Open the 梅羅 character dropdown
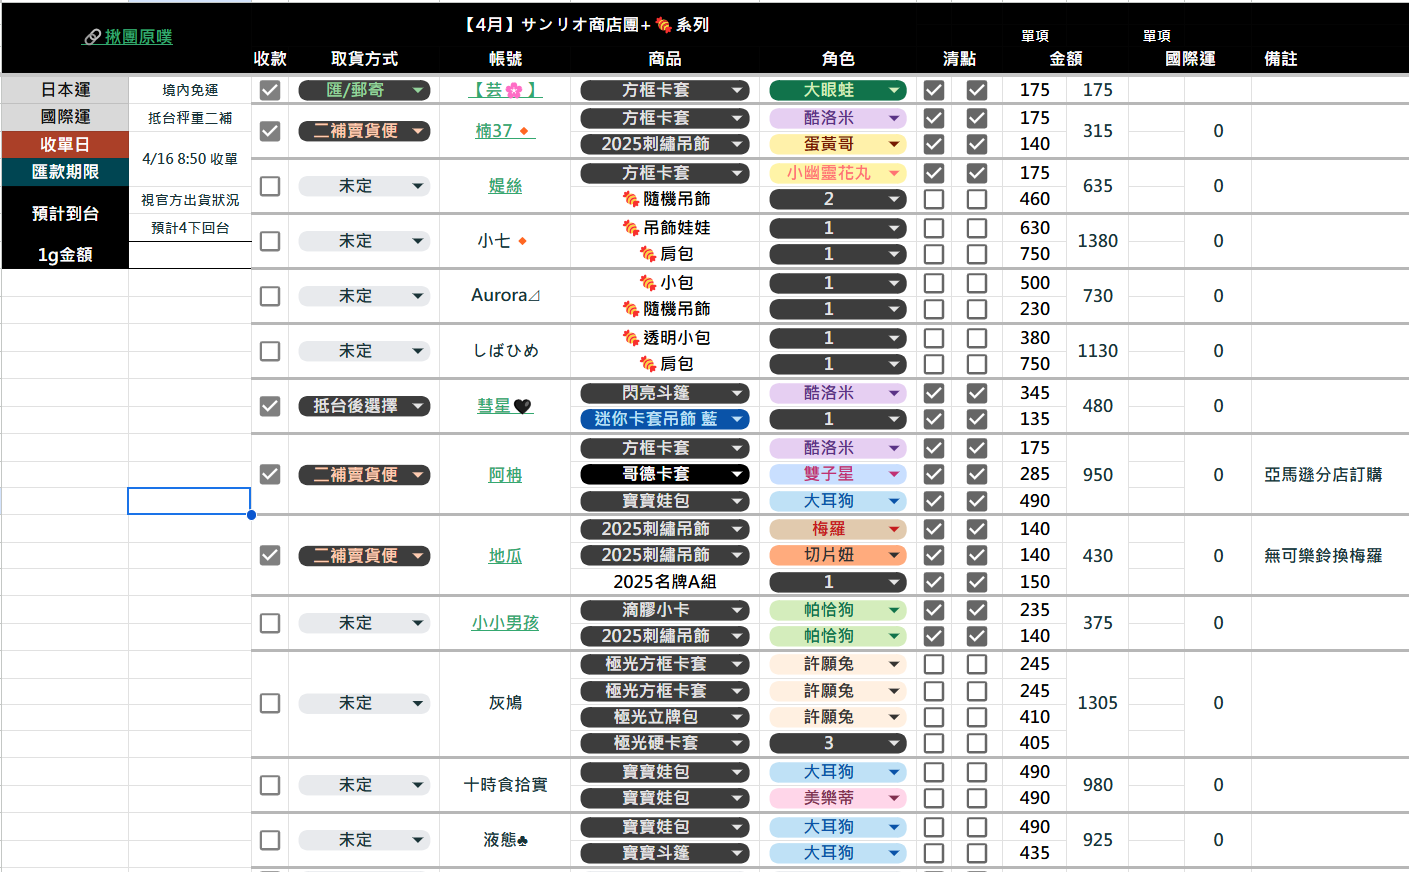 [838, 529]
